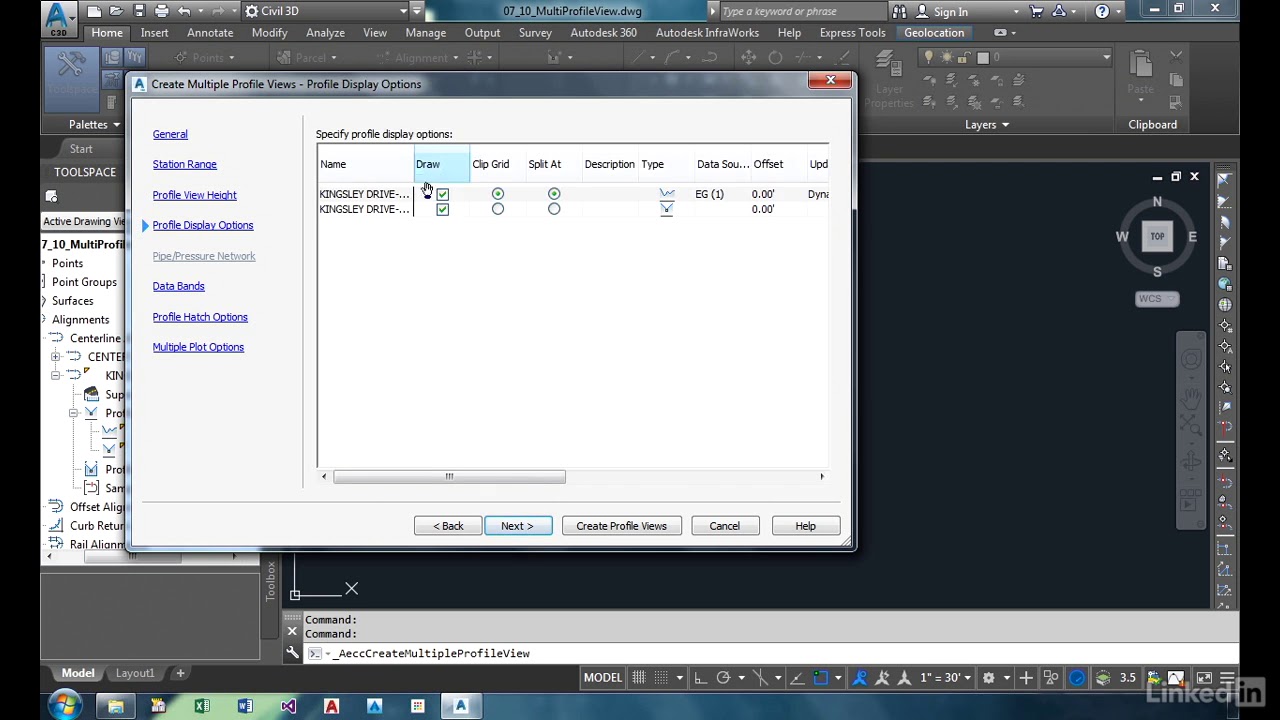The image size is (1280, 720).
Task: Click the command line customize wrench icon
Action: pyautogui.click(x=293, y=653)
